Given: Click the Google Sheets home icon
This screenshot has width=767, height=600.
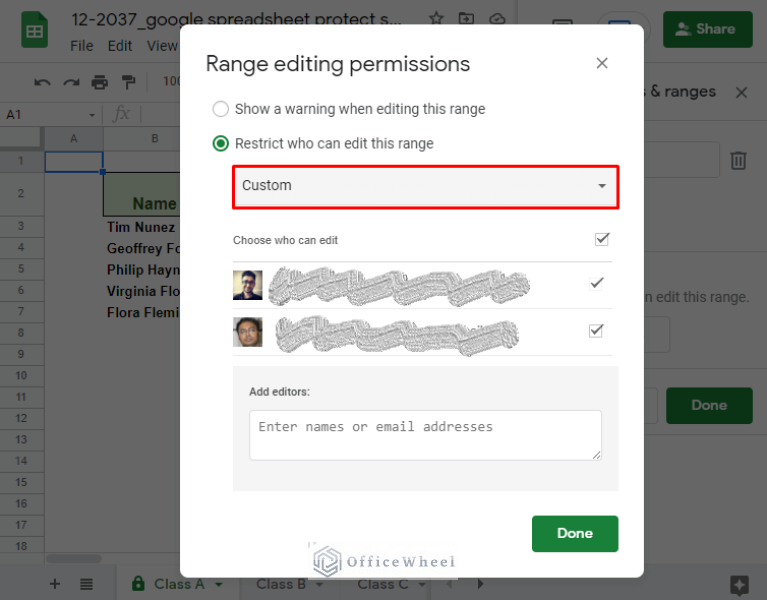Looking at the screenshot, I should pyautogui.click(x=34, y=31).
